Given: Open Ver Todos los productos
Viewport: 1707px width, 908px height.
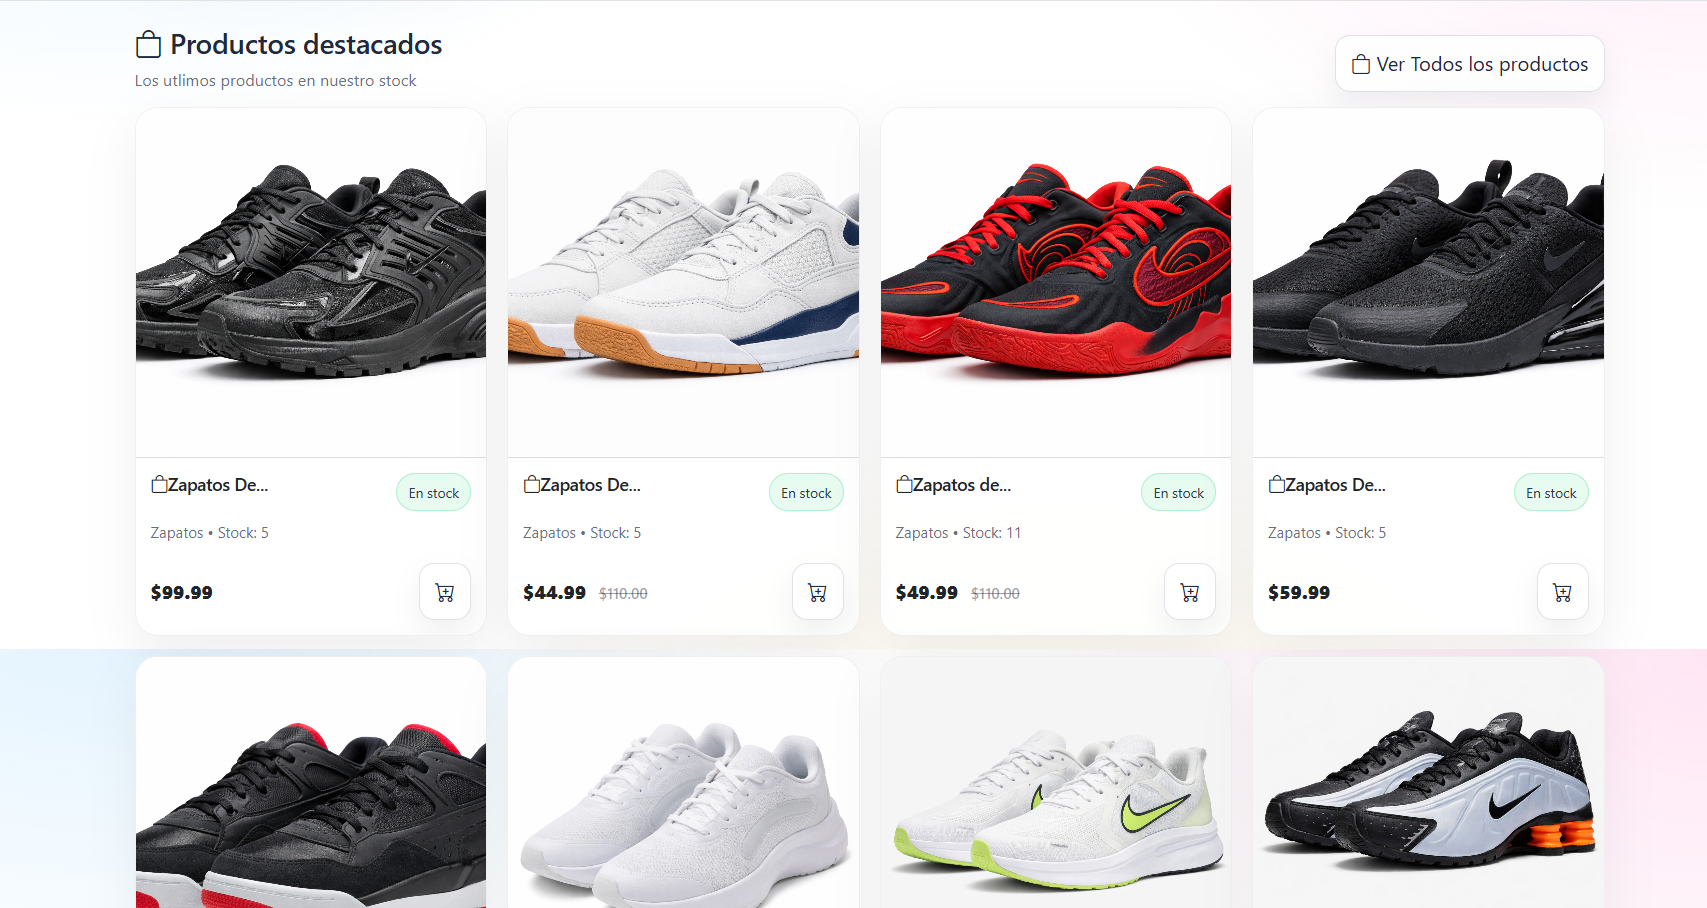Looking at the screenshot, I should pyautogui.click(x=1470, y=64).
